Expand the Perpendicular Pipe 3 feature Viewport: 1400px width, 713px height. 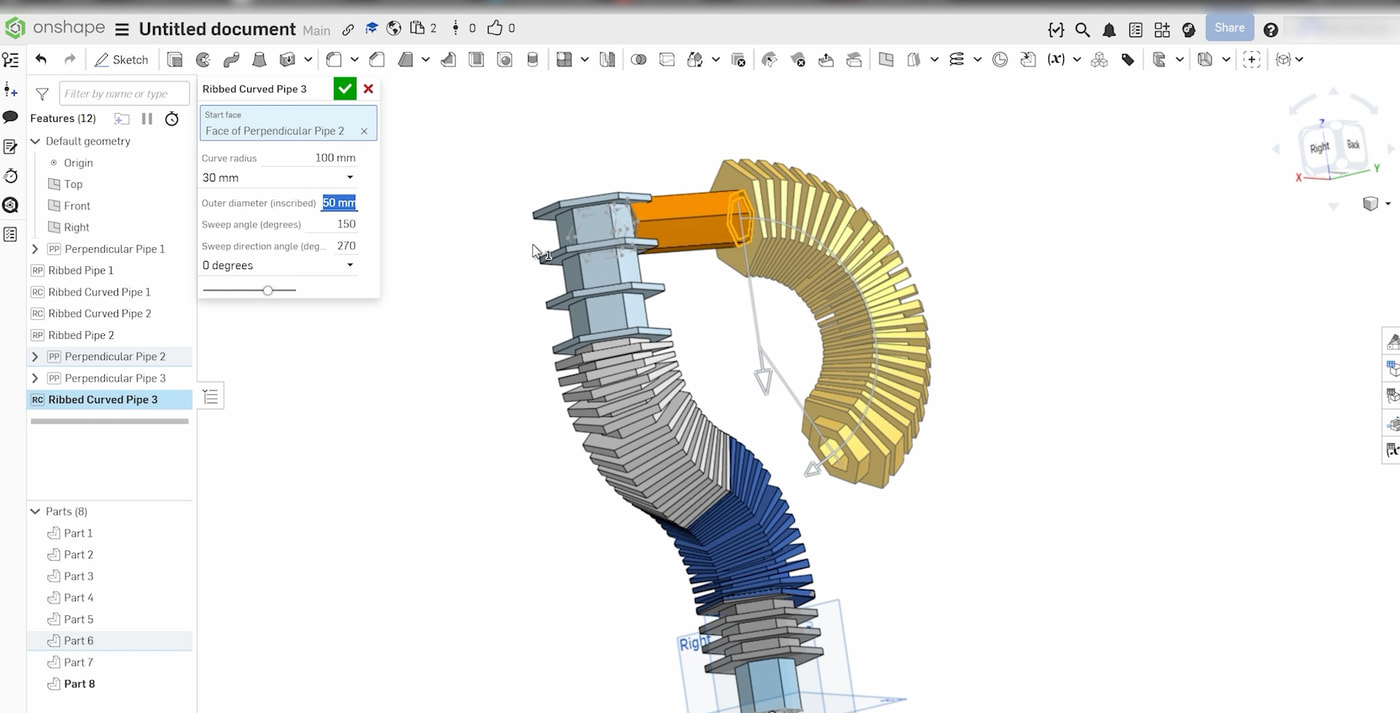click(x=35, y=378)
